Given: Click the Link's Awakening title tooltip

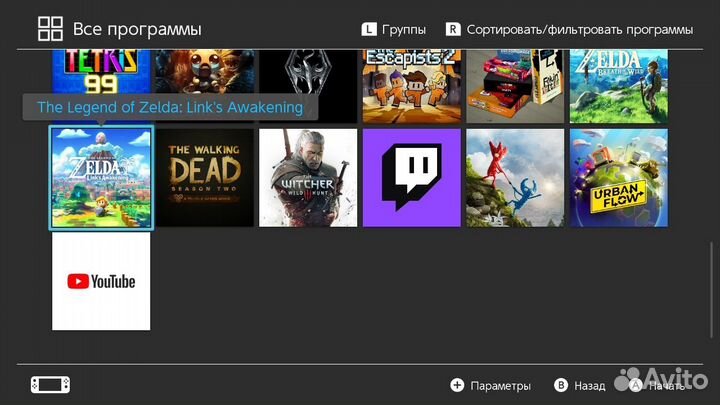Looking at the screenshot, I should point(170,107).
